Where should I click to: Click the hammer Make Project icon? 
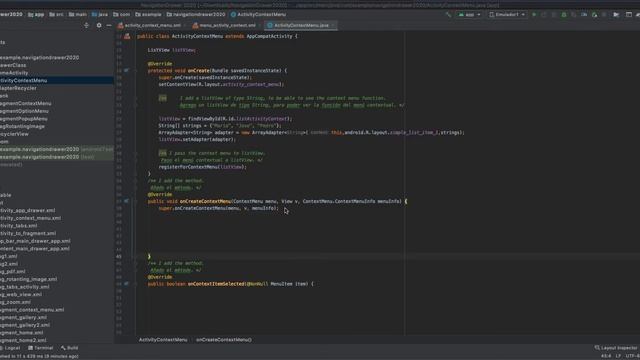pos(449,15)
